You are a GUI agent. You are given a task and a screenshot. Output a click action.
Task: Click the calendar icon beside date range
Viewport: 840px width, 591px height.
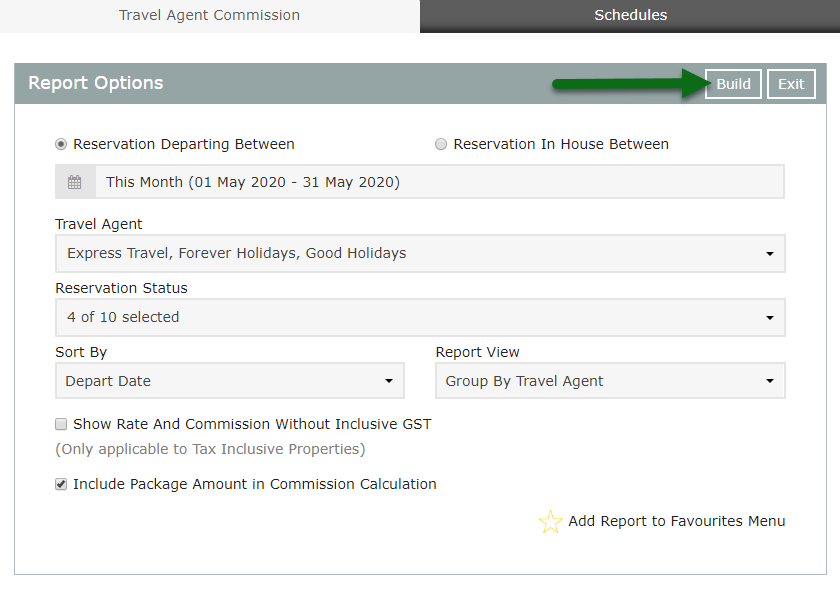75,182
